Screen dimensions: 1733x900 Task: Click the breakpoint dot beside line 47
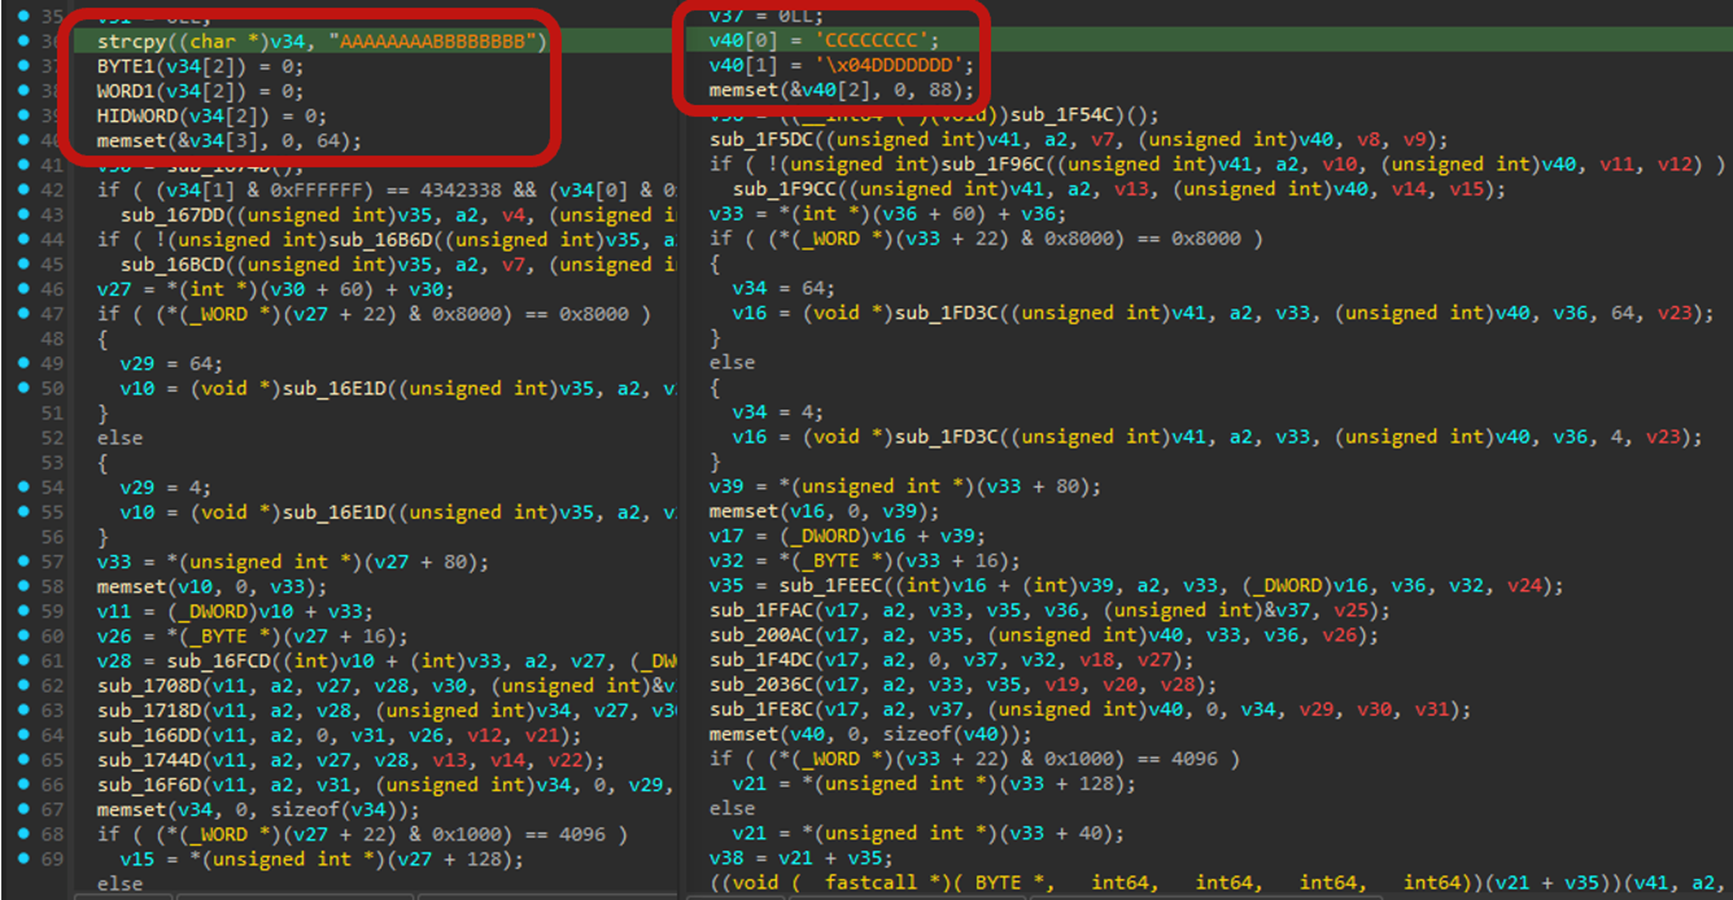coord(24,313)
